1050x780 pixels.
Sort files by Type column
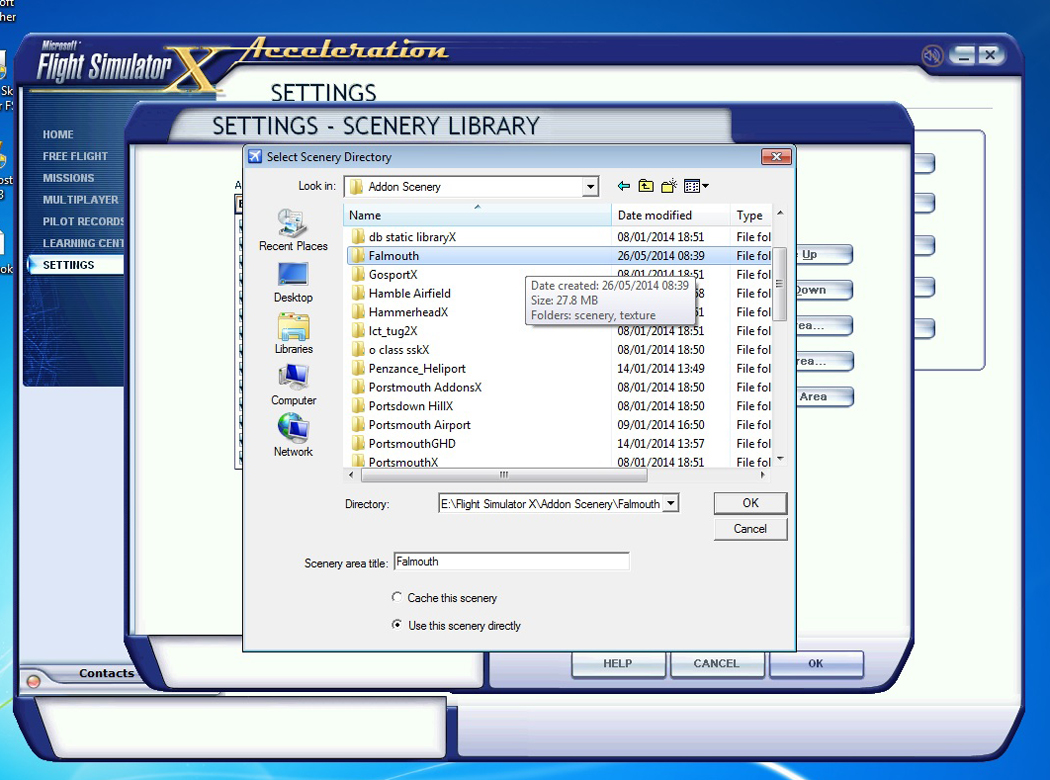(751, 215)
